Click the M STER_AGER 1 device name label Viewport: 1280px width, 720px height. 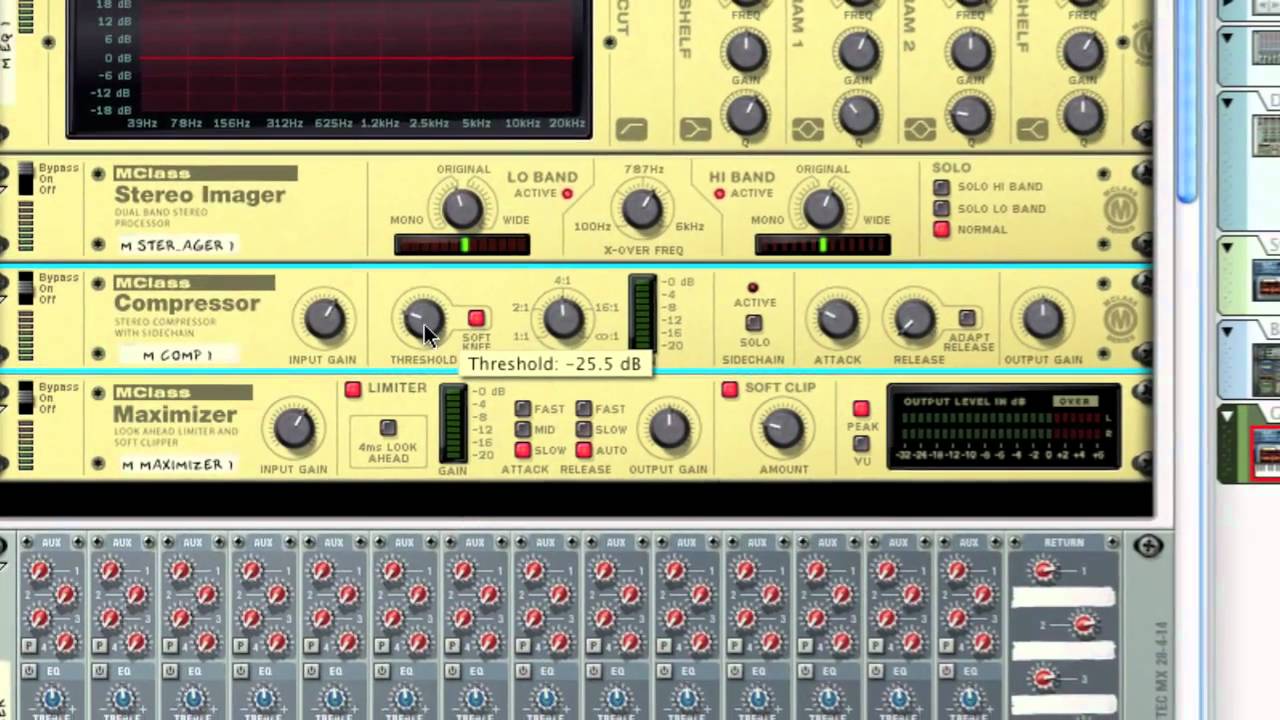178,245
